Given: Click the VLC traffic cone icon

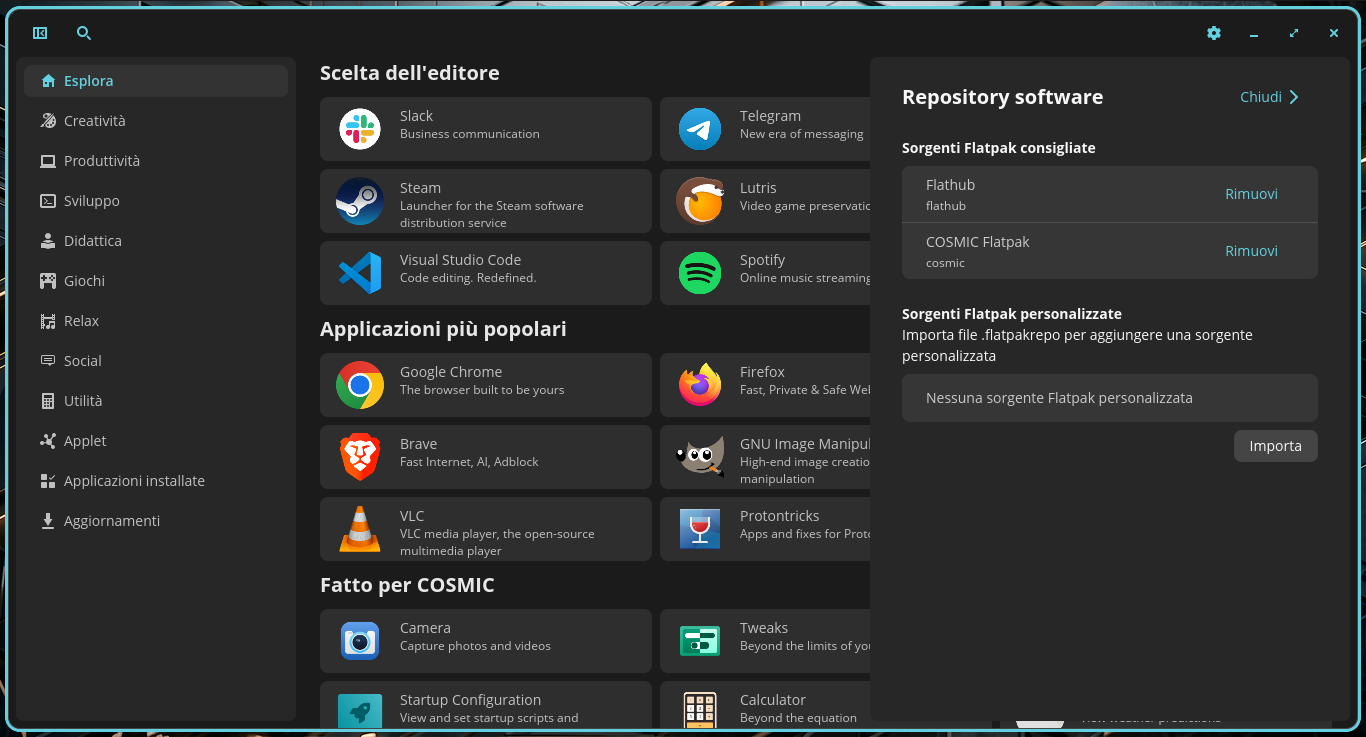Looking at the screenshot, I should (360, 529).
